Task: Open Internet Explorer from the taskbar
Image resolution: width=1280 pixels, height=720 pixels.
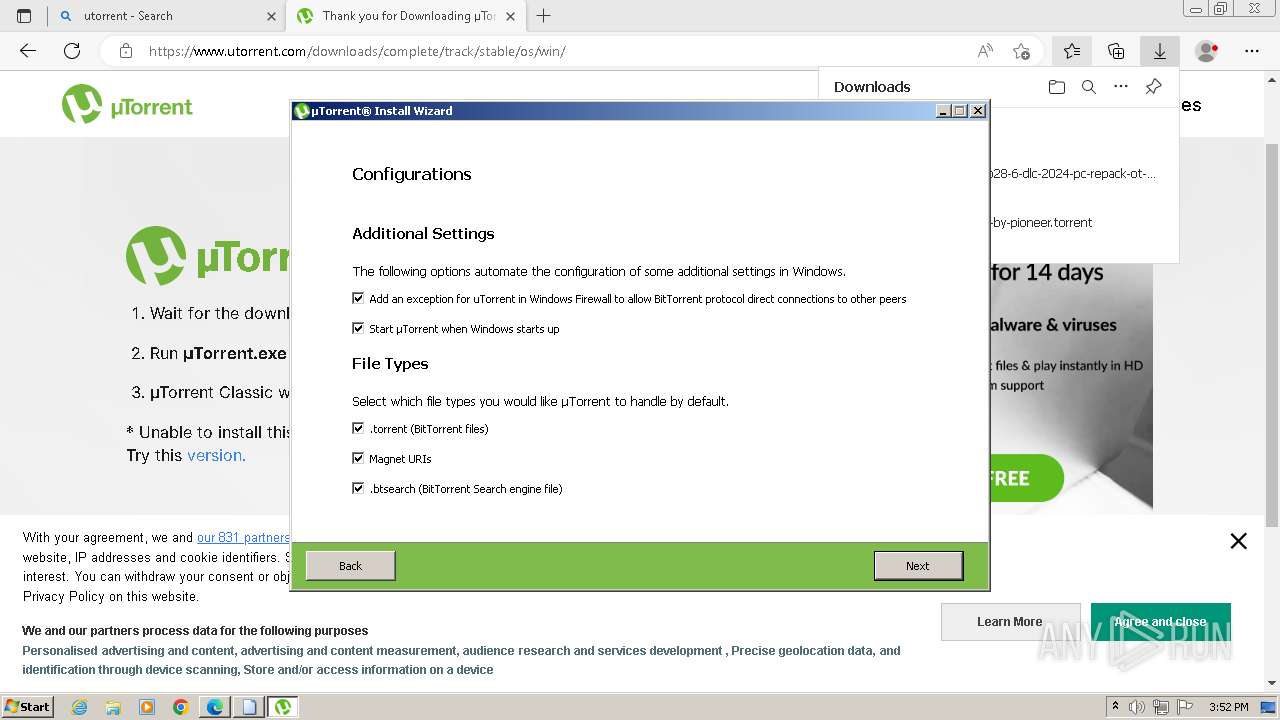Action: [x=79, y=707]
